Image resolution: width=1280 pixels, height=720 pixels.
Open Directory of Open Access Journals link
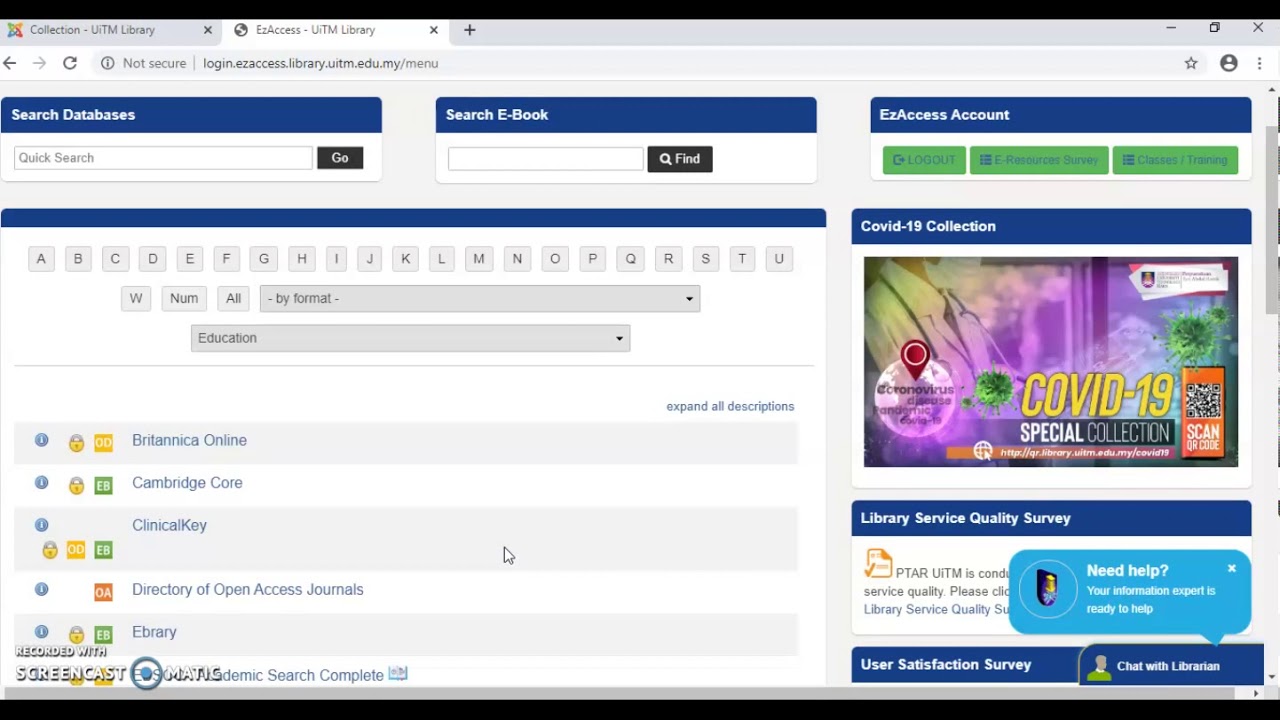click(x=248, y=590)
